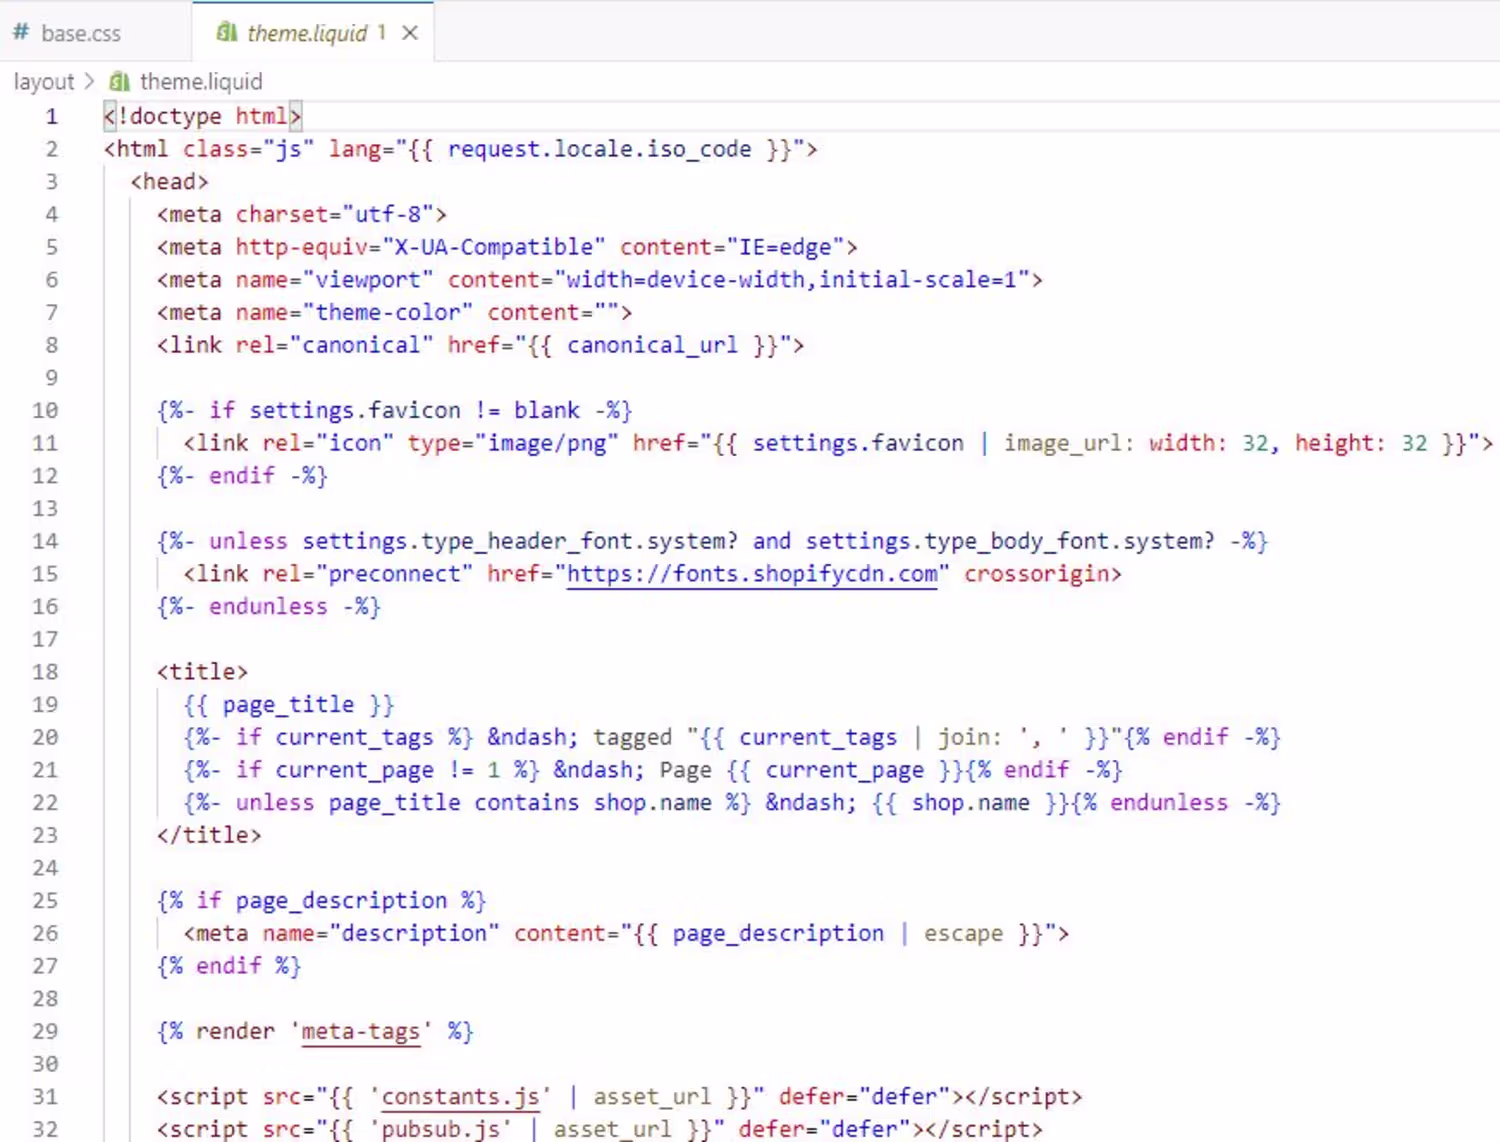Click request.locale.iso_code on line 2
Viewport: 1500px width, 1142px height.
coord(599,149)
